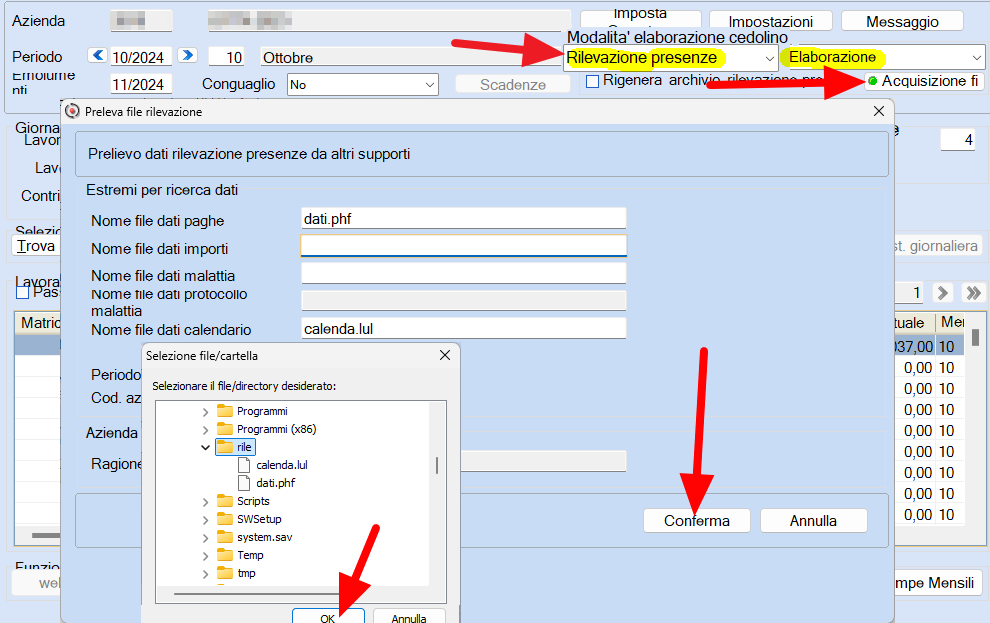Click Annulla in file selection dialog
Screen dimensions: 990x623
click(x=409, y=617)
